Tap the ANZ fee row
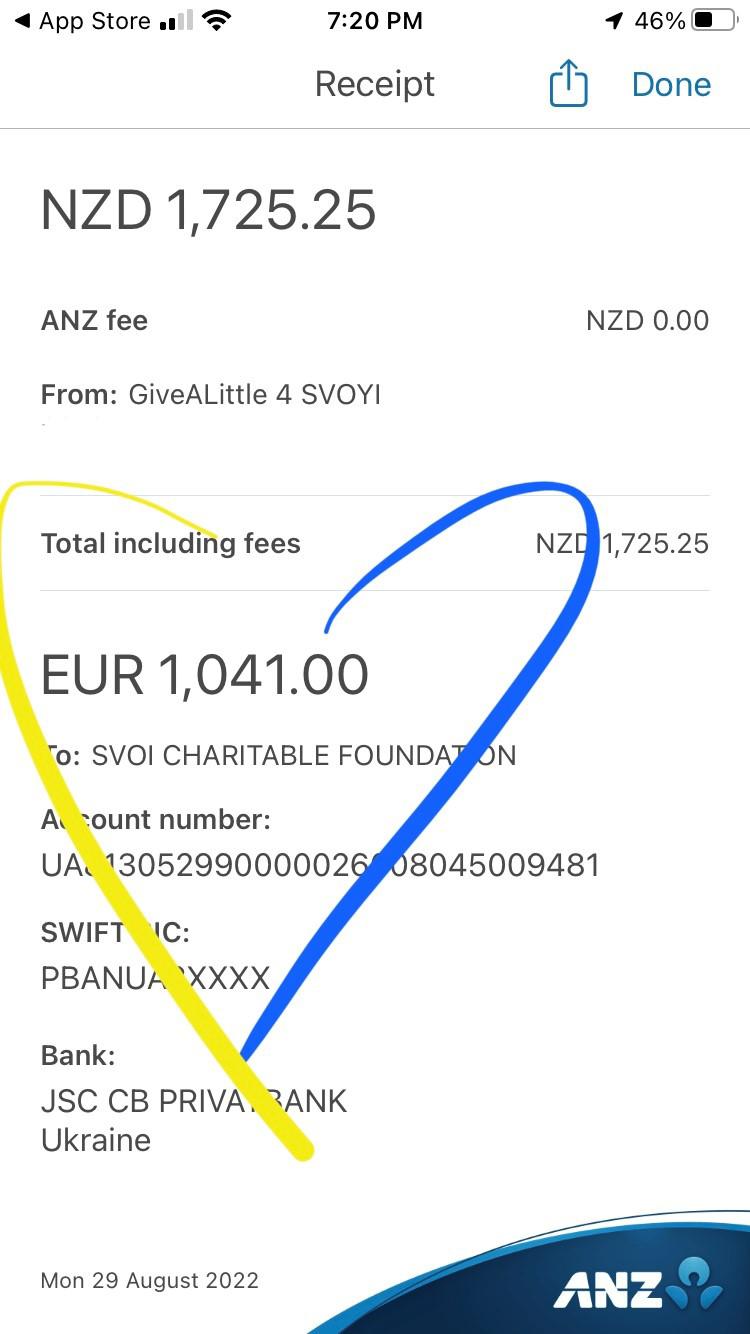This screenshot has width=750, height=1334. point(374,321)
